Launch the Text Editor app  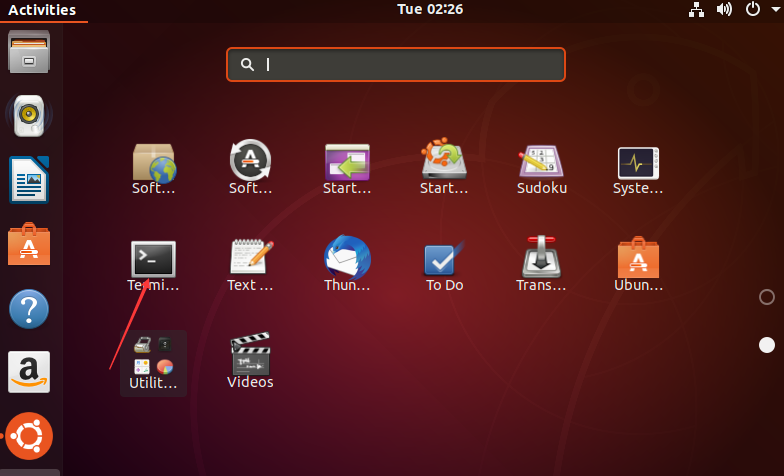point(251,260)
